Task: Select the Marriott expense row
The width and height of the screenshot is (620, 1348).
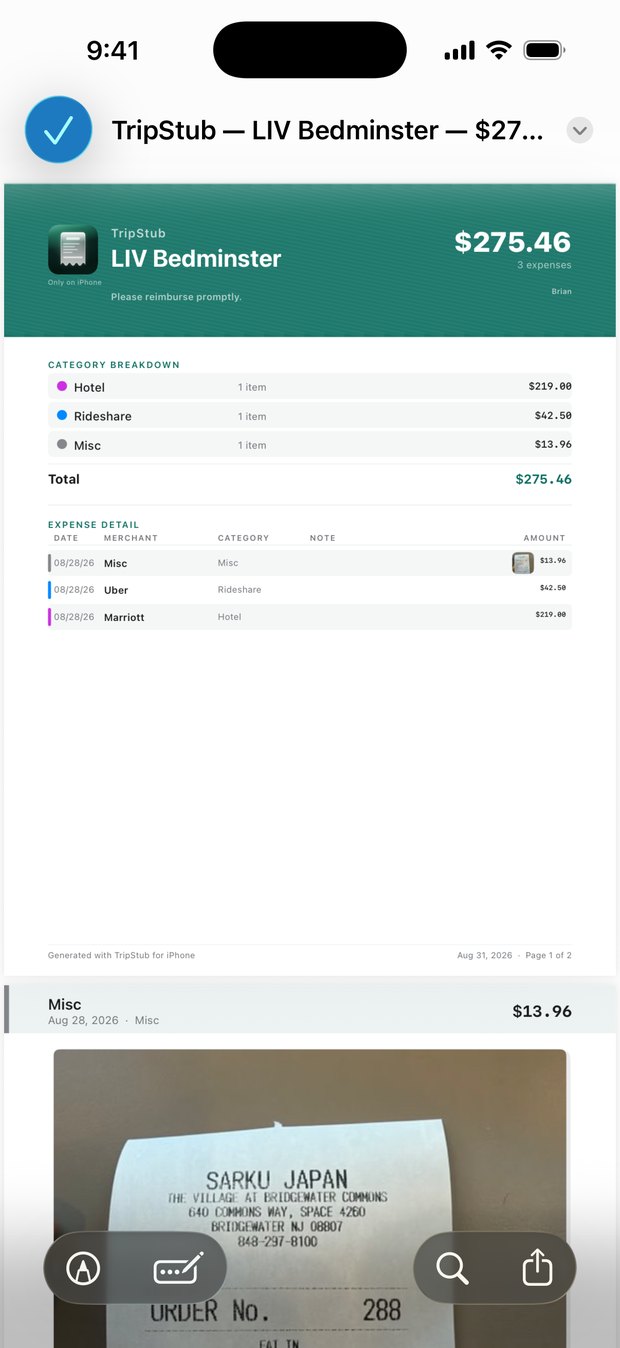Action: (x=310, y=617)
